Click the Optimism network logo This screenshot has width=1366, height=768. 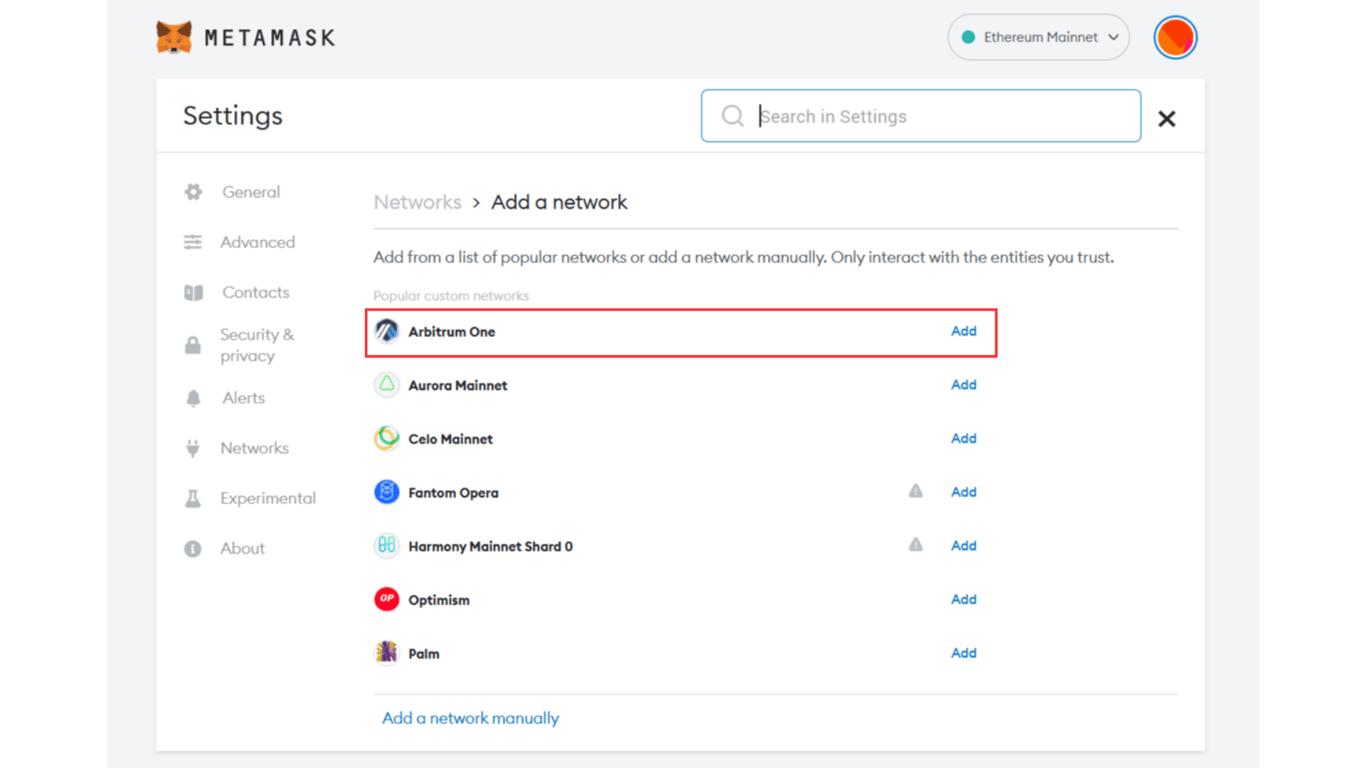386,599
